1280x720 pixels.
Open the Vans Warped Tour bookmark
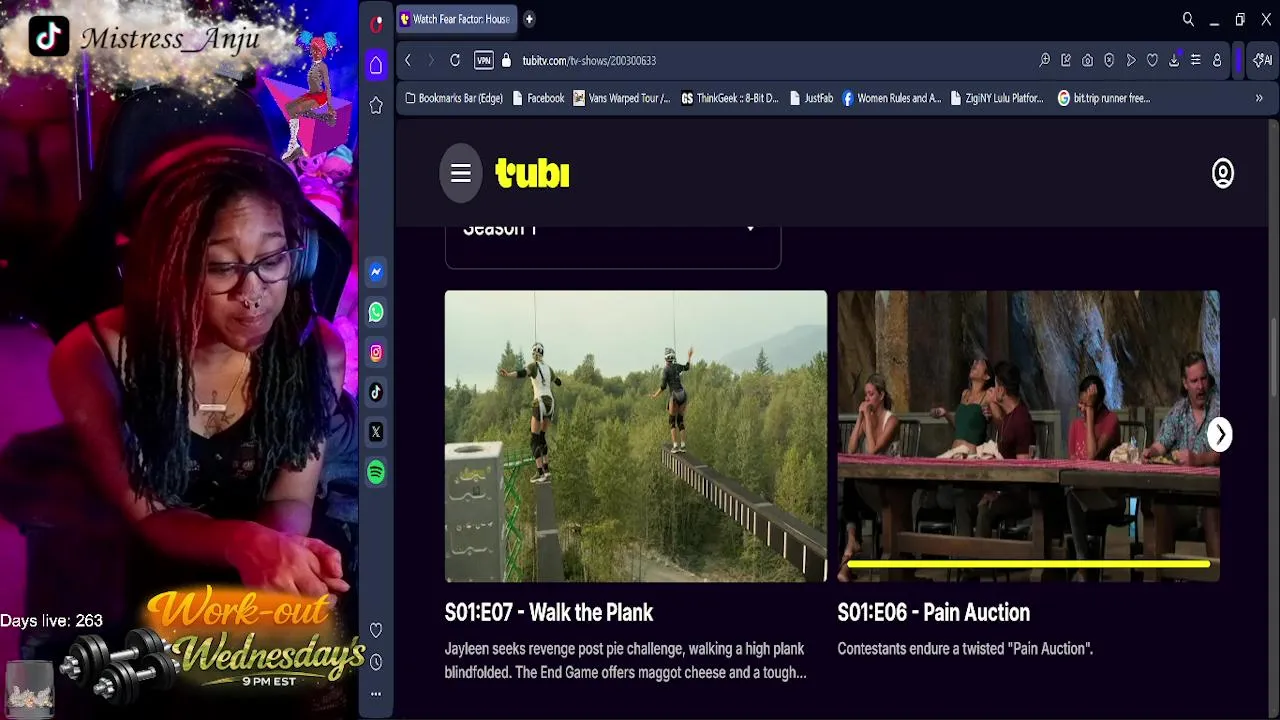[622, 98]
